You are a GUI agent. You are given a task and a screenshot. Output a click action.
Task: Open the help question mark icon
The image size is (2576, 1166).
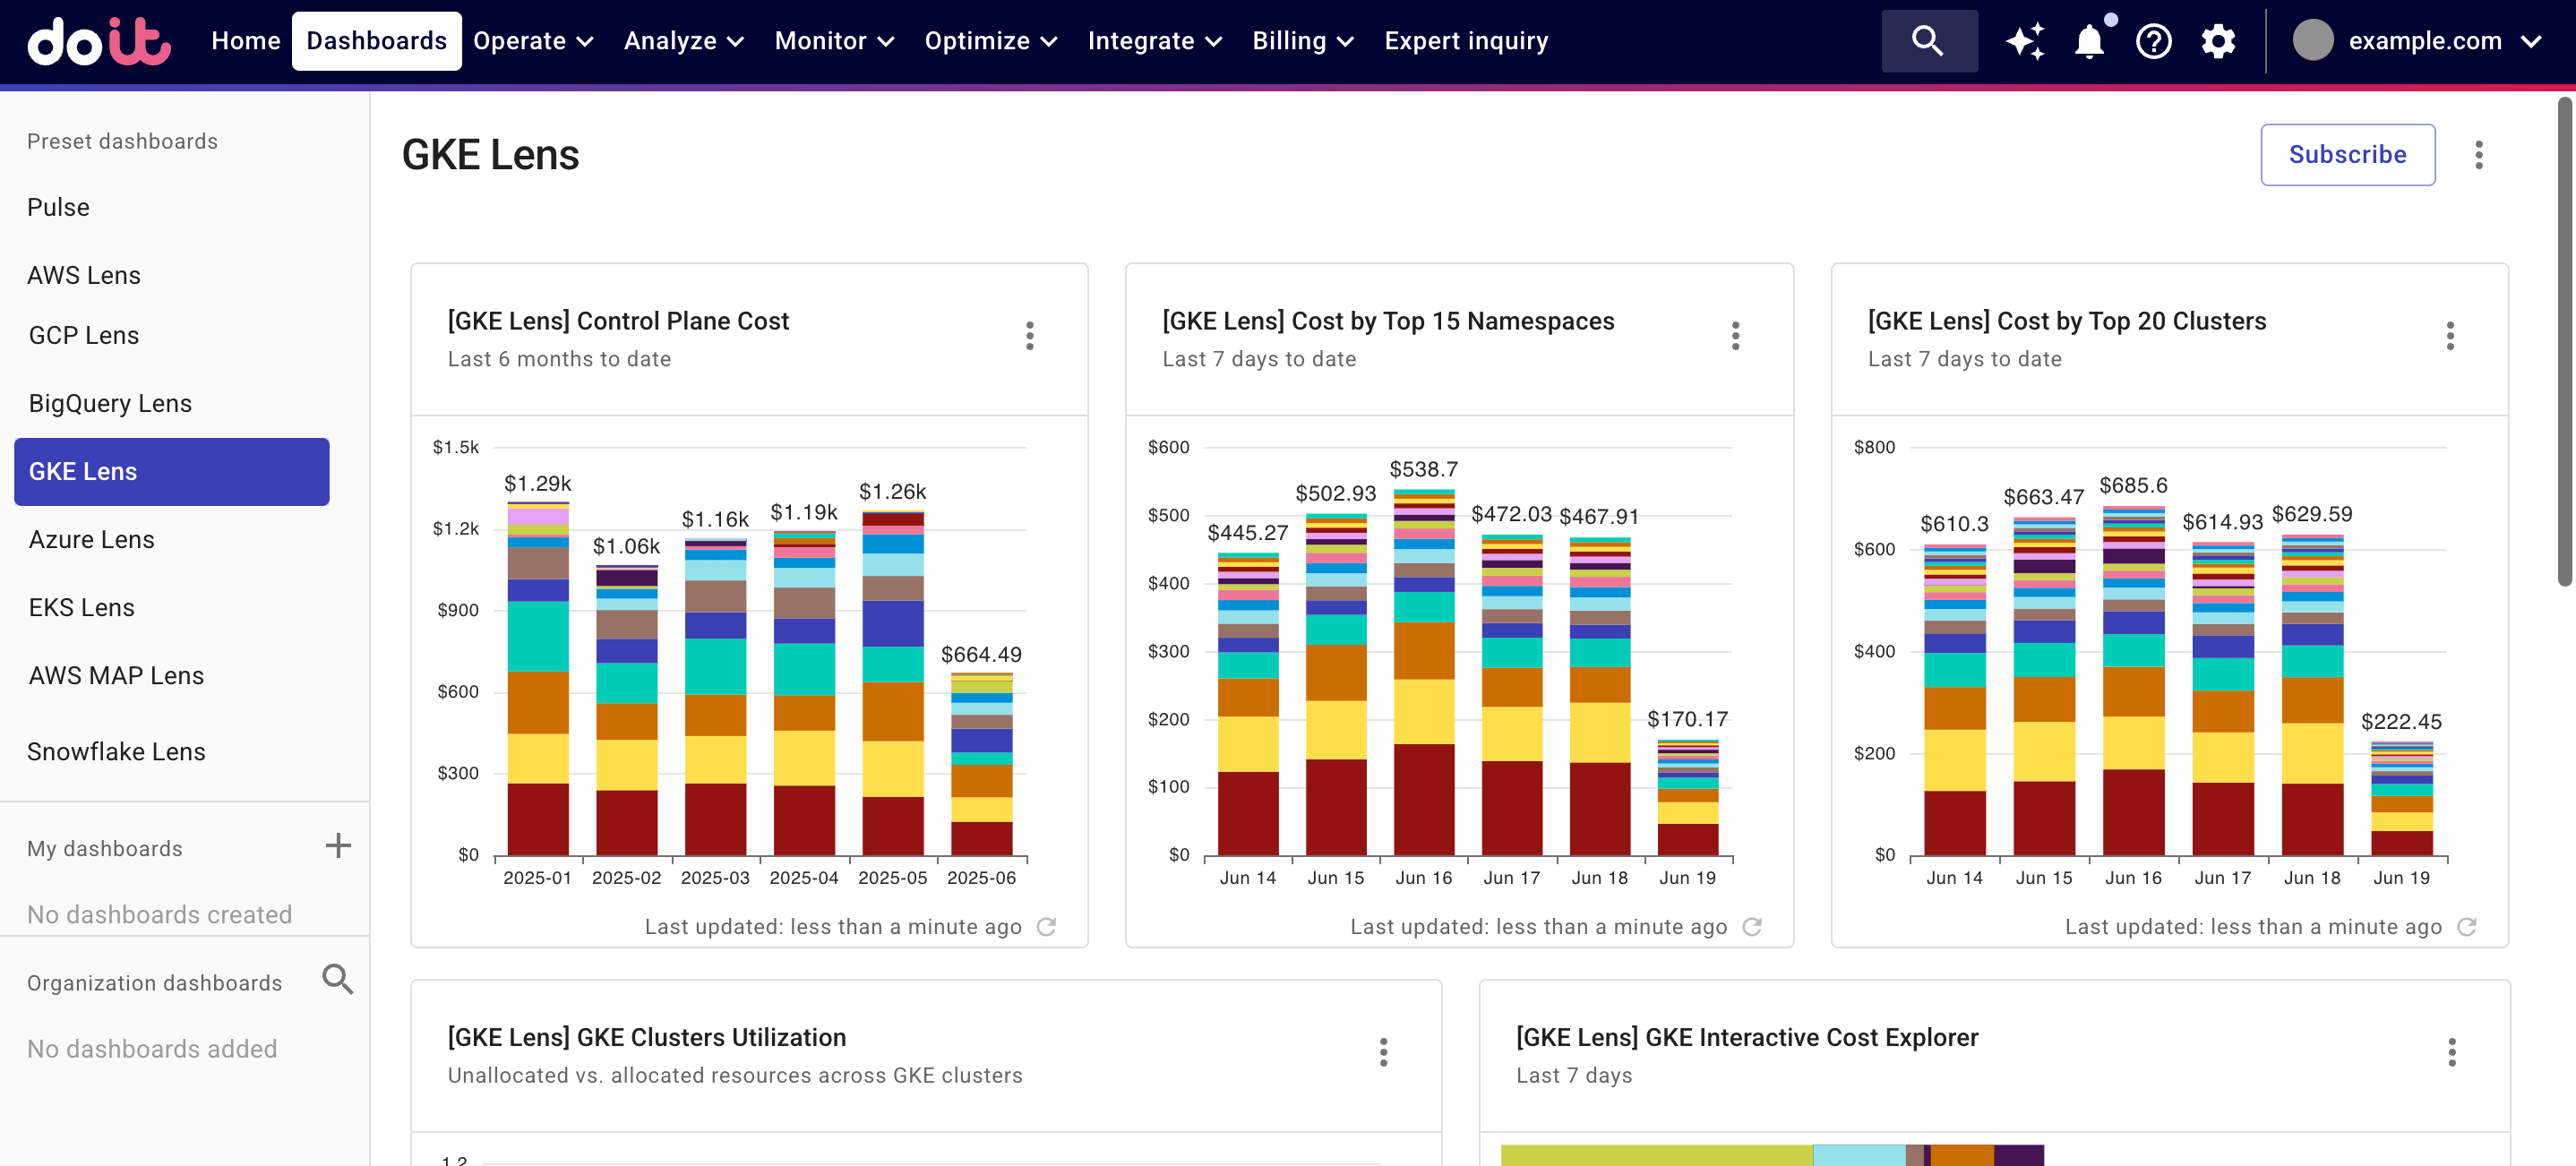pyautogui.click(x=2154, y=41)
